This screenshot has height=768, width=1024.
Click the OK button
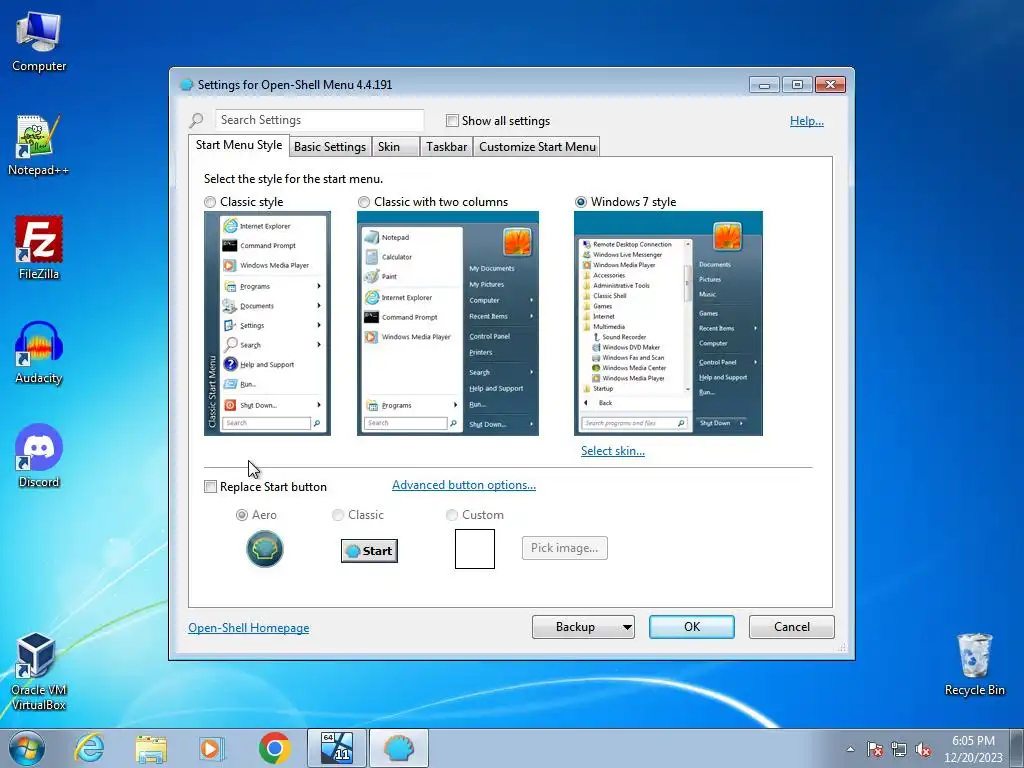click(692, 627)
